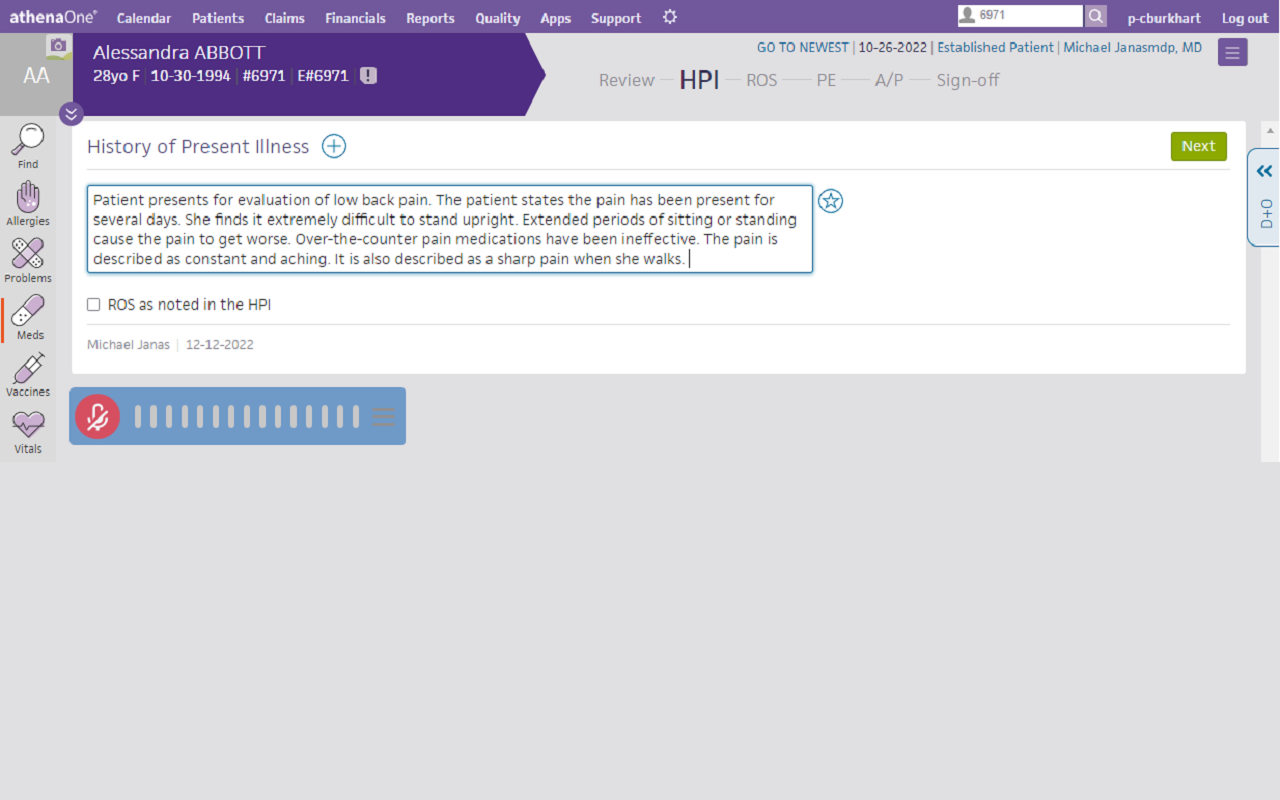Click the green Next button
This screenshot has width=1280, height=800.
[x=1198, y=146]
